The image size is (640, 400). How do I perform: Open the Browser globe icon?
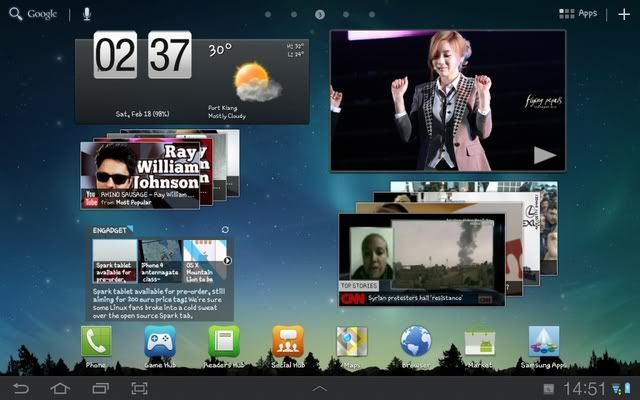416,342
